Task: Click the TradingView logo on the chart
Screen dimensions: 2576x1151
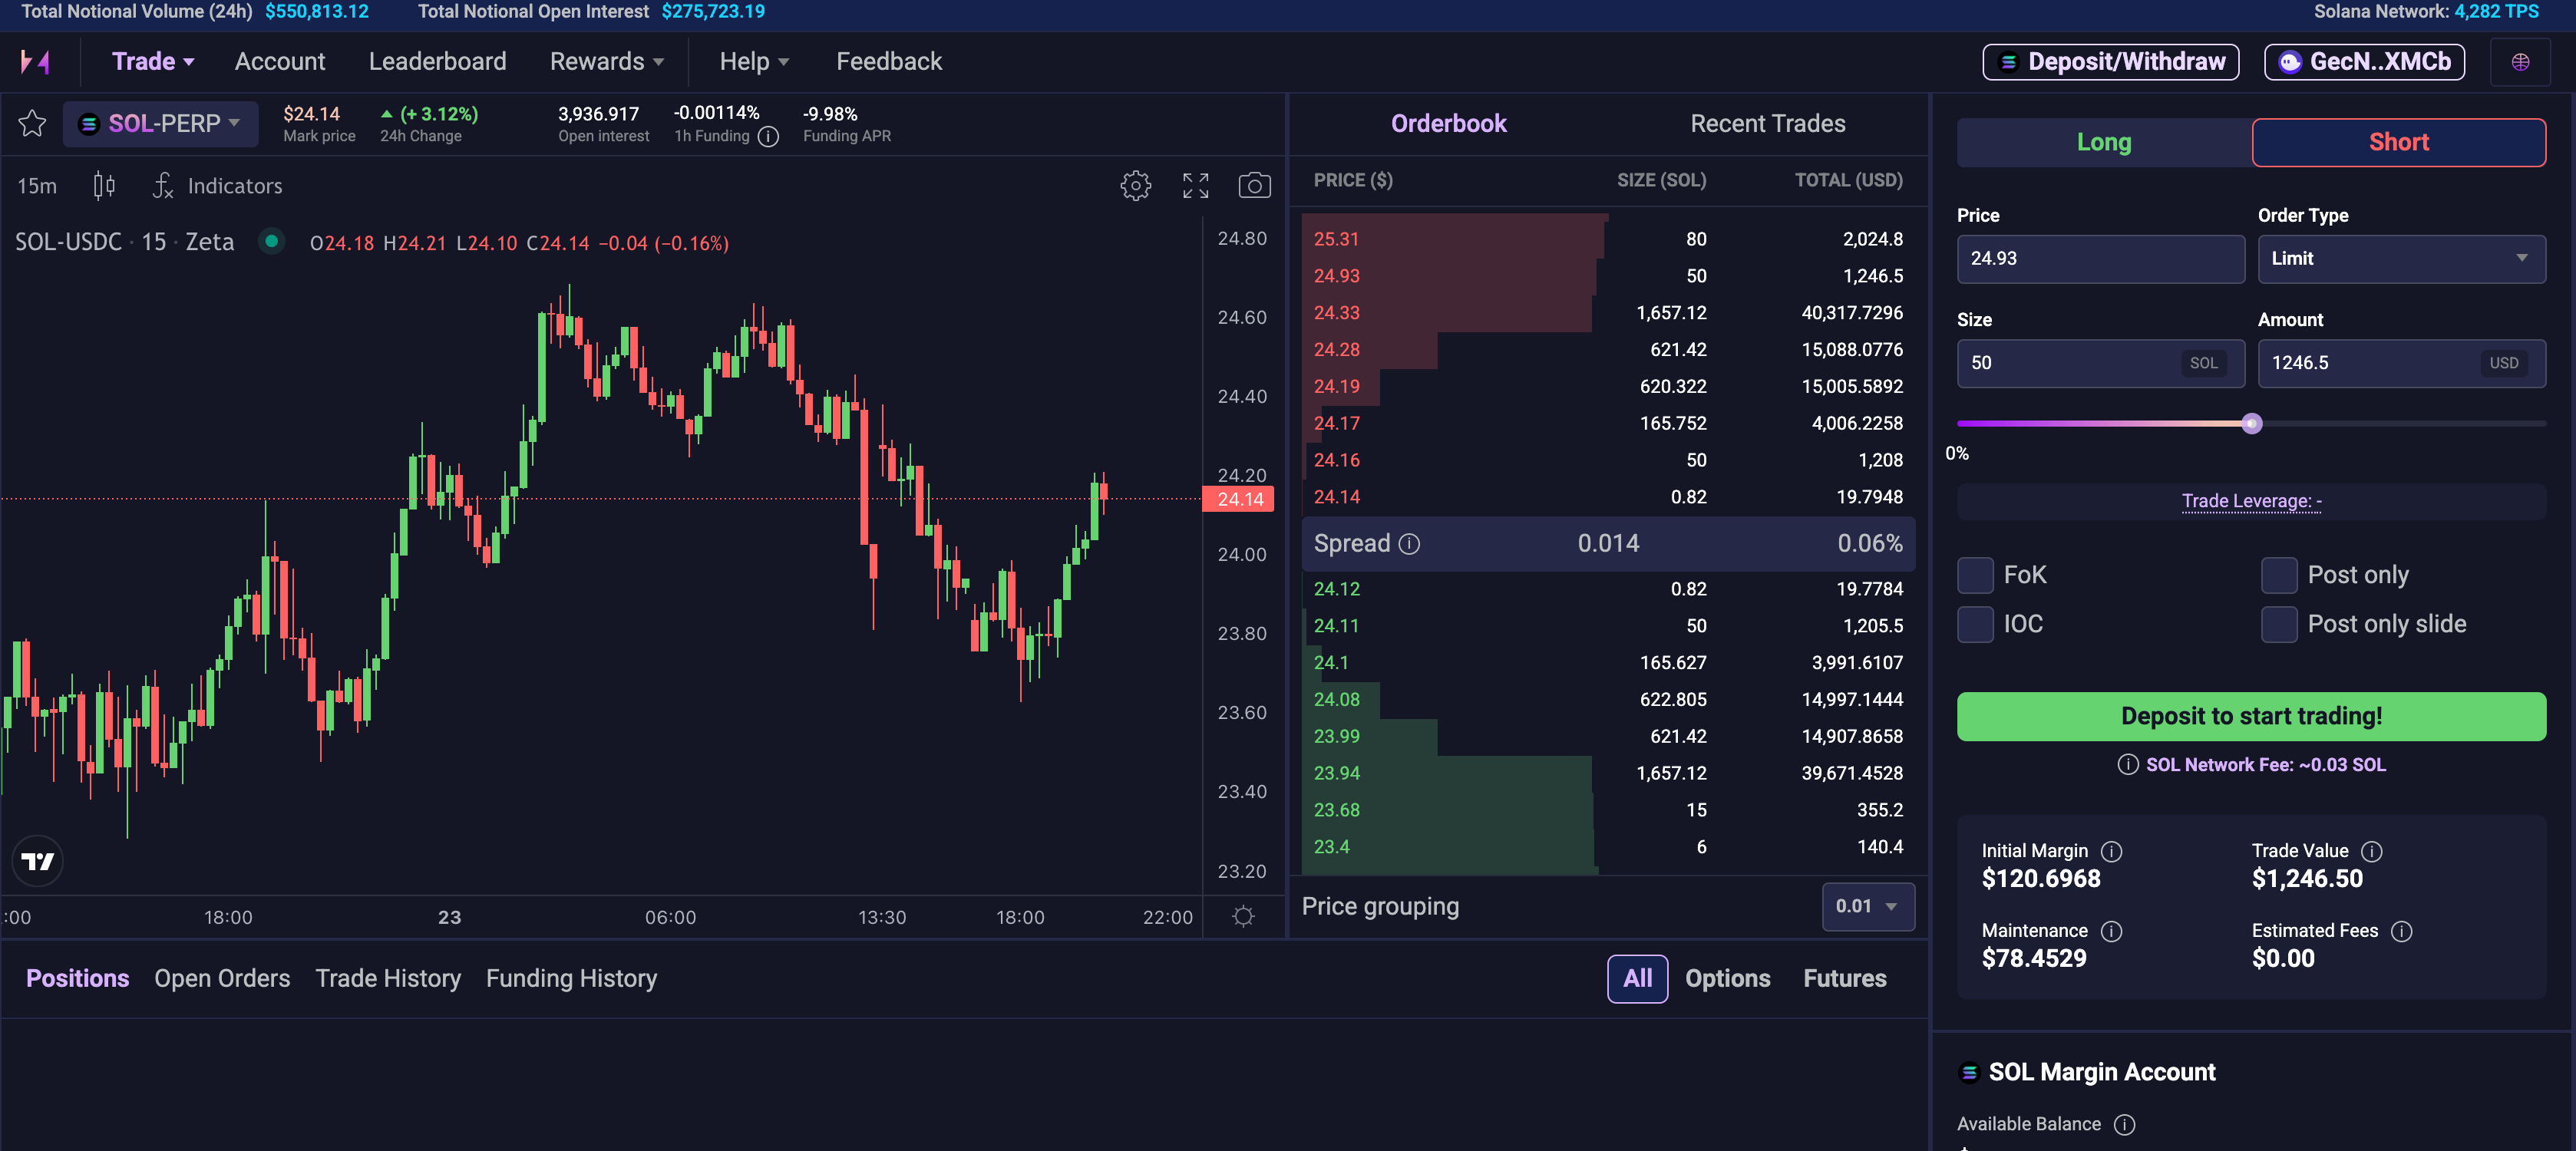Action: coord(37,860)
